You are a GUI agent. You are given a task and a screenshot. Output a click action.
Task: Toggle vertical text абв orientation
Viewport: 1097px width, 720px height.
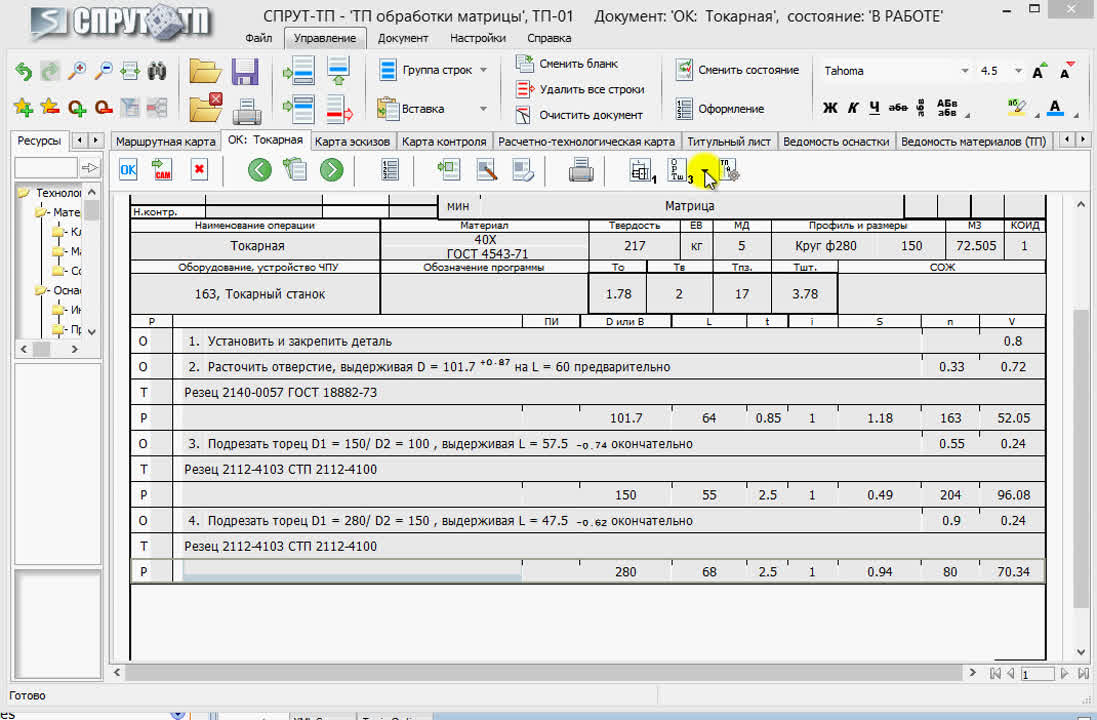pyautogui.click(x=921, y=107)
